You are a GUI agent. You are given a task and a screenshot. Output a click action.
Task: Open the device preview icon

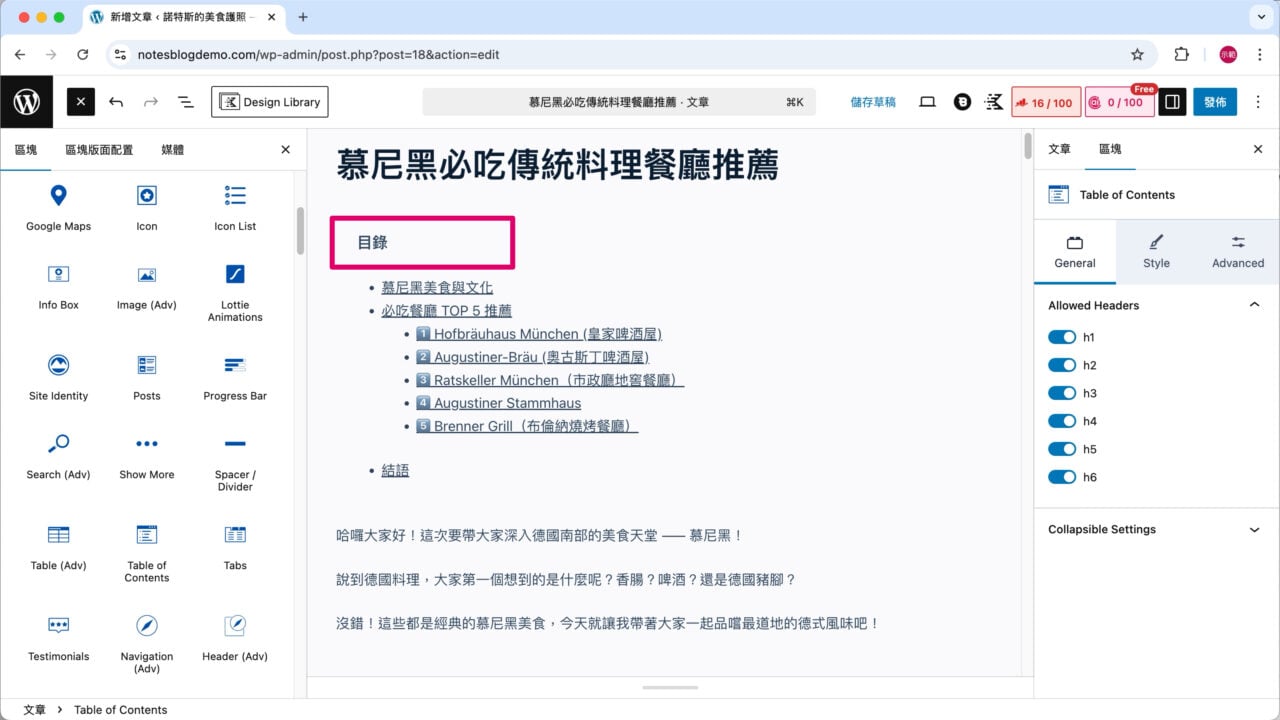tap(927, 101)
